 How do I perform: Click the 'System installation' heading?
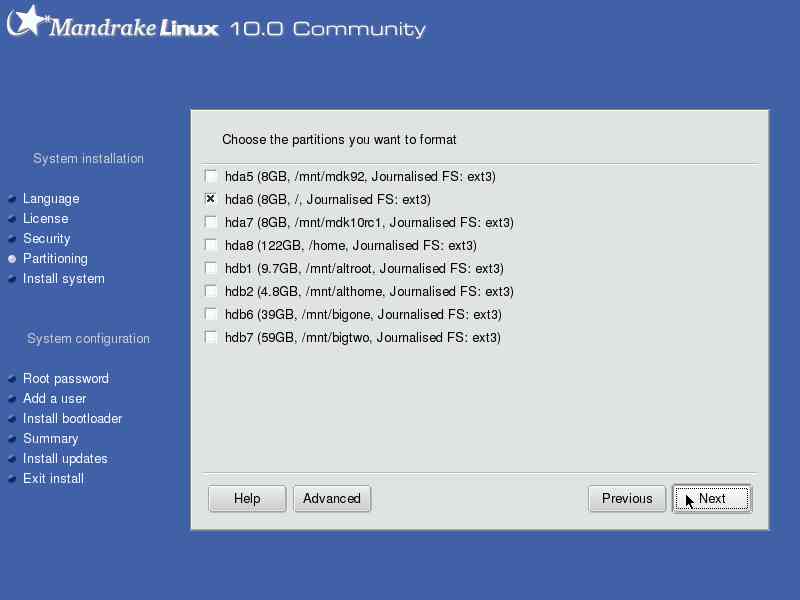pos(88,159)
